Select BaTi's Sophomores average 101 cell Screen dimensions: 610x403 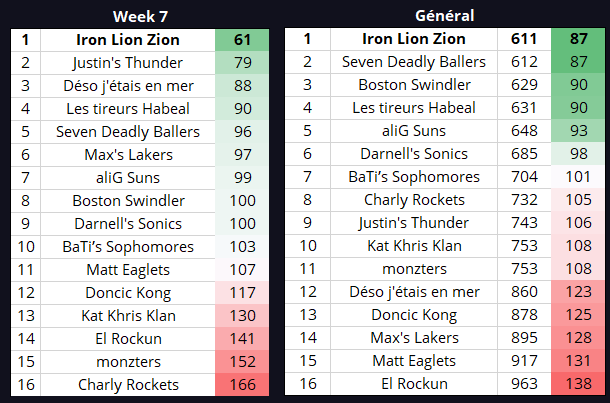click(x=578, y=177)
